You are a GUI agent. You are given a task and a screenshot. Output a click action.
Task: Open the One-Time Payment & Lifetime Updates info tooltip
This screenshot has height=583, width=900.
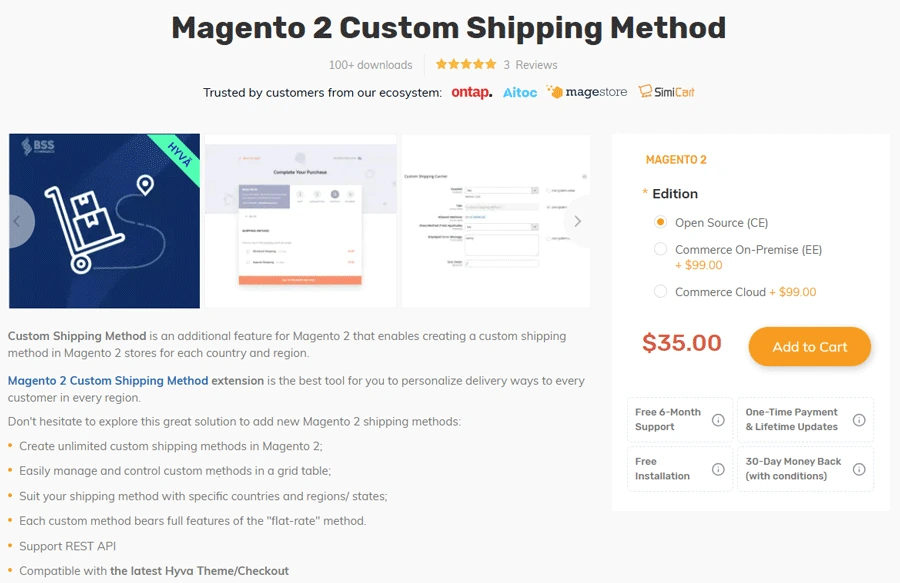[x=859, y=419]
